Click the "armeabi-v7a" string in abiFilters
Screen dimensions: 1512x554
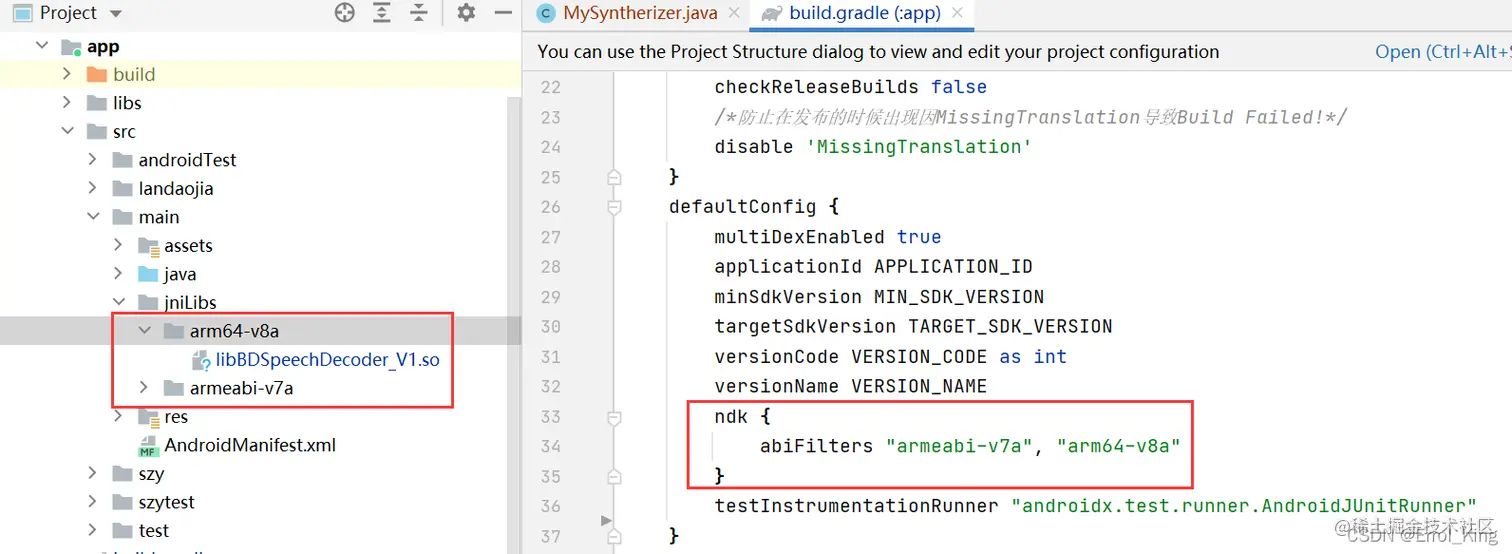pyautogui.click(x=959, y=446)
